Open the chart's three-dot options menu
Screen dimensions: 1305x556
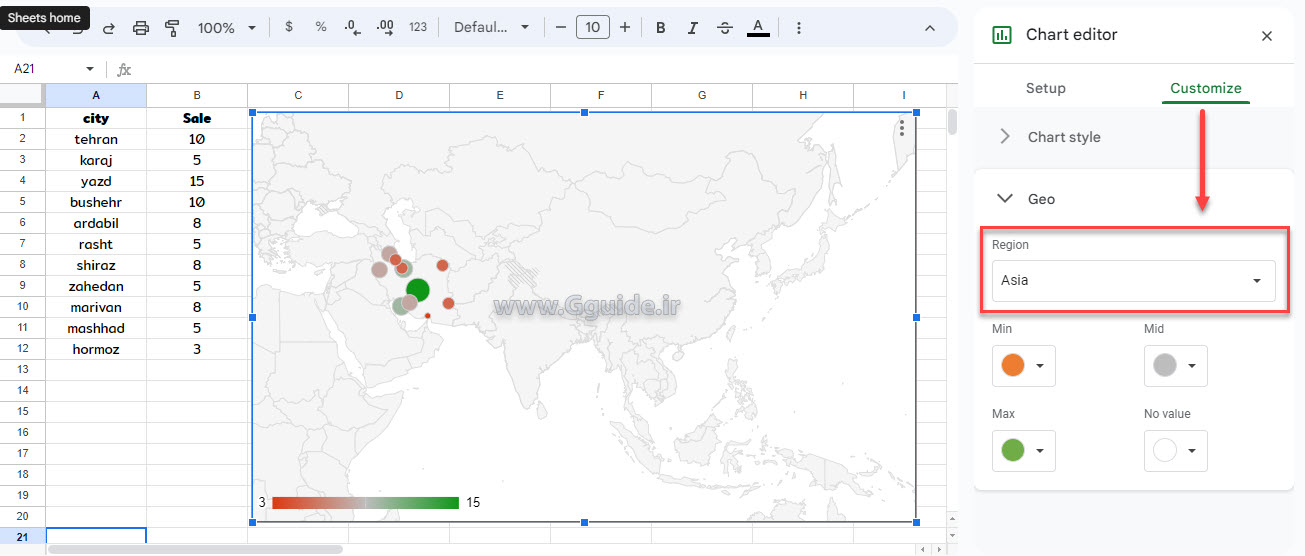coord(902,128)
